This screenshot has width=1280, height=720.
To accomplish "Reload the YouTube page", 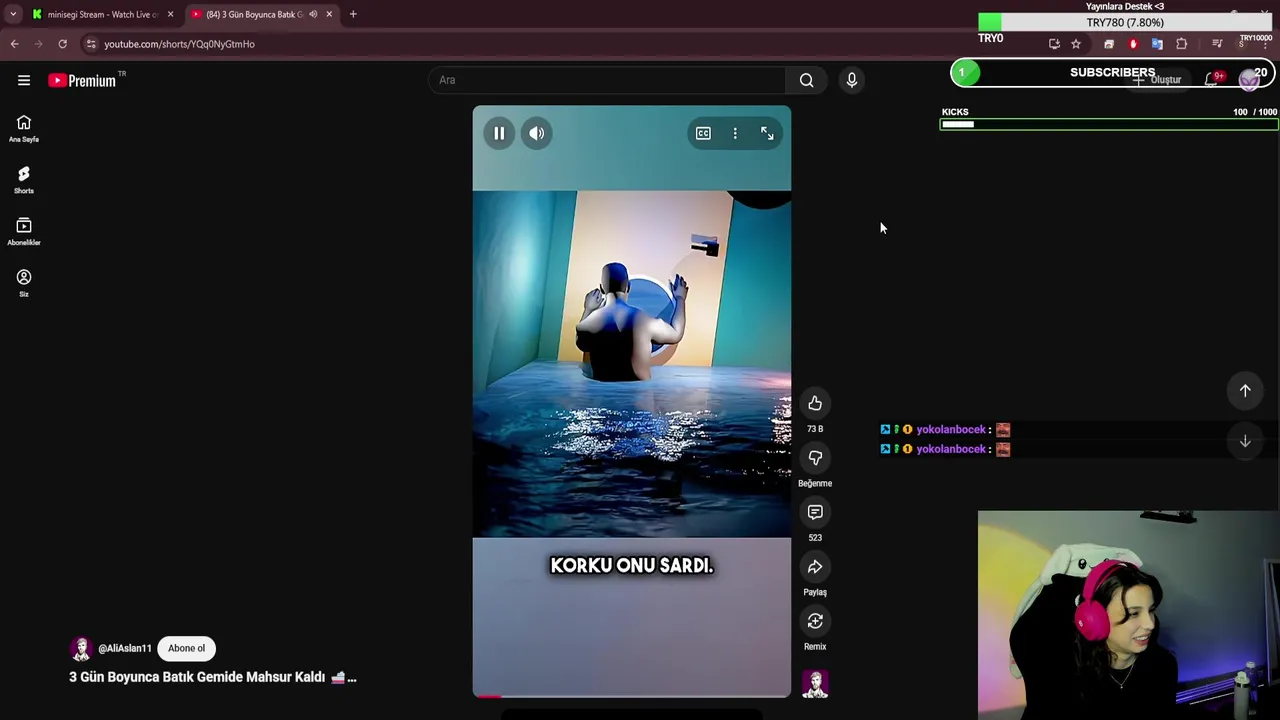I will coord(62,44).
